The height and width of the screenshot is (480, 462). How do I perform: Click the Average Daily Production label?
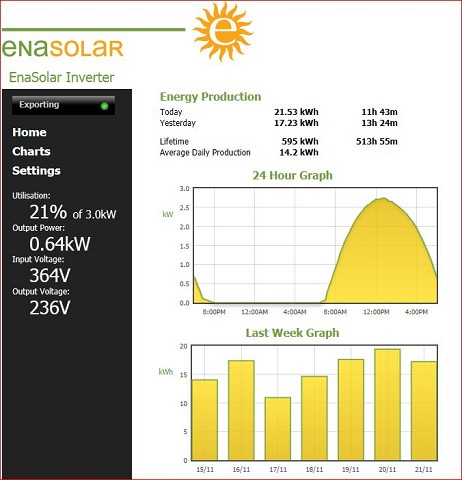pos(205,153)
